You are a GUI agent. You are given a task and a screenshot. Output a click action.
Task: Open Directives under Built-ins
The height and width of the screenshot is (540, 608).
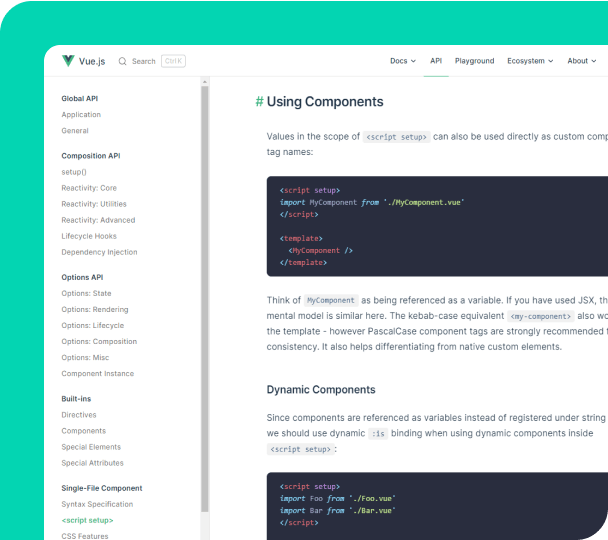point(79,415)
